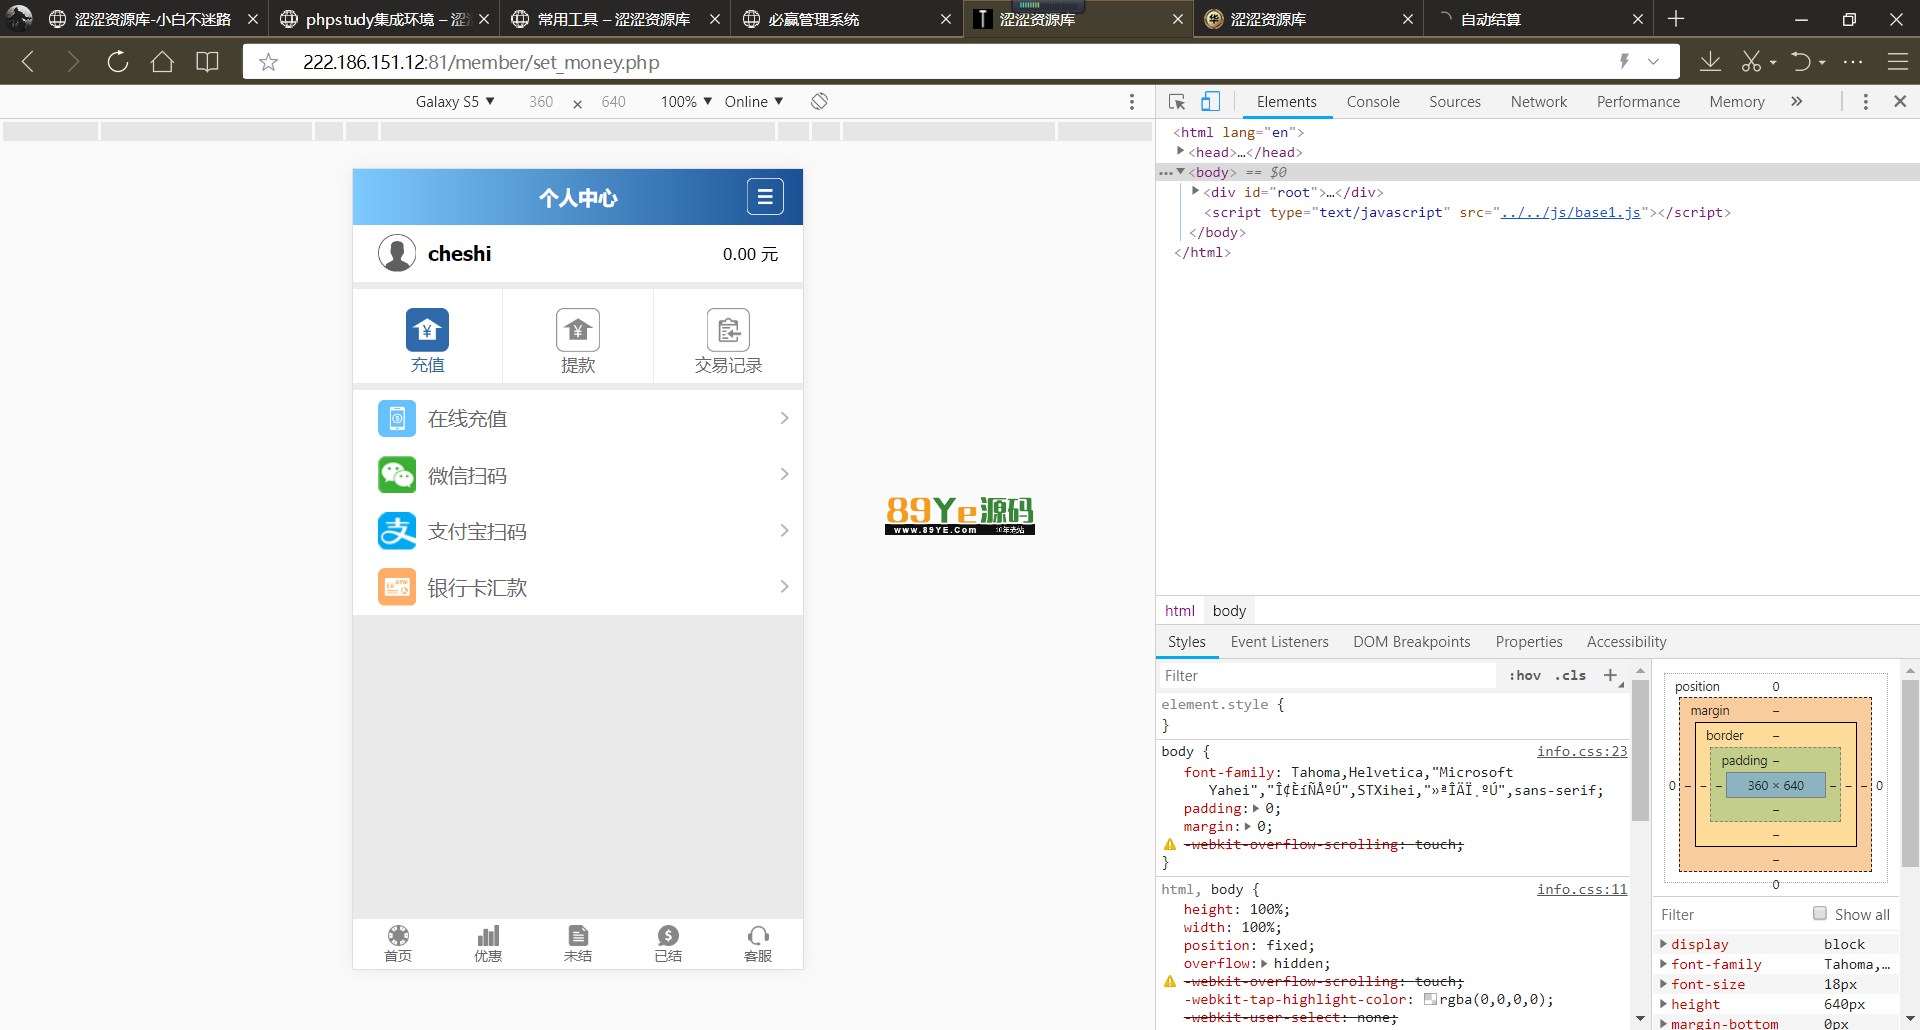Click the html breadcrumb item
The height and width of the screenshot is (1030, 1920).
[x=1179, y=611]
